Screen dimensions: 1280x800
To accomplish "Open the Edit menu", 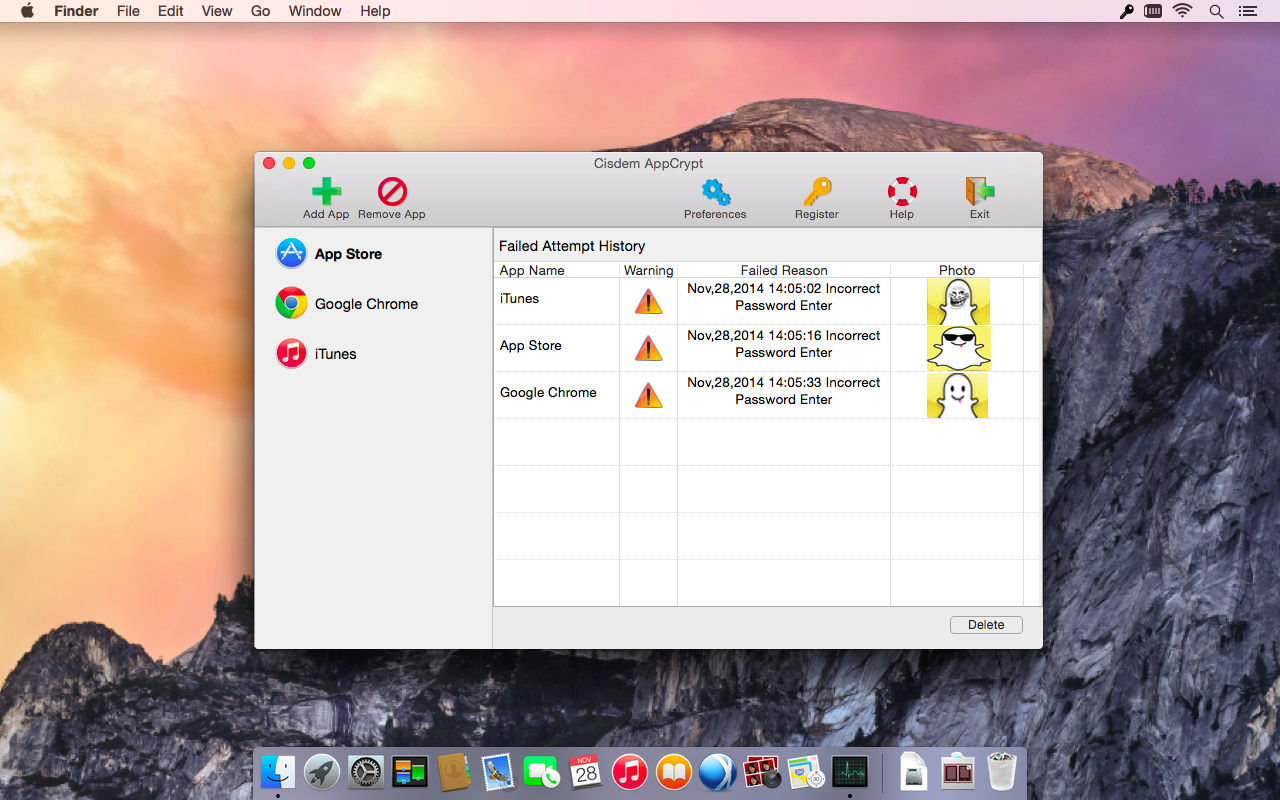I will [x=171, y=11].
